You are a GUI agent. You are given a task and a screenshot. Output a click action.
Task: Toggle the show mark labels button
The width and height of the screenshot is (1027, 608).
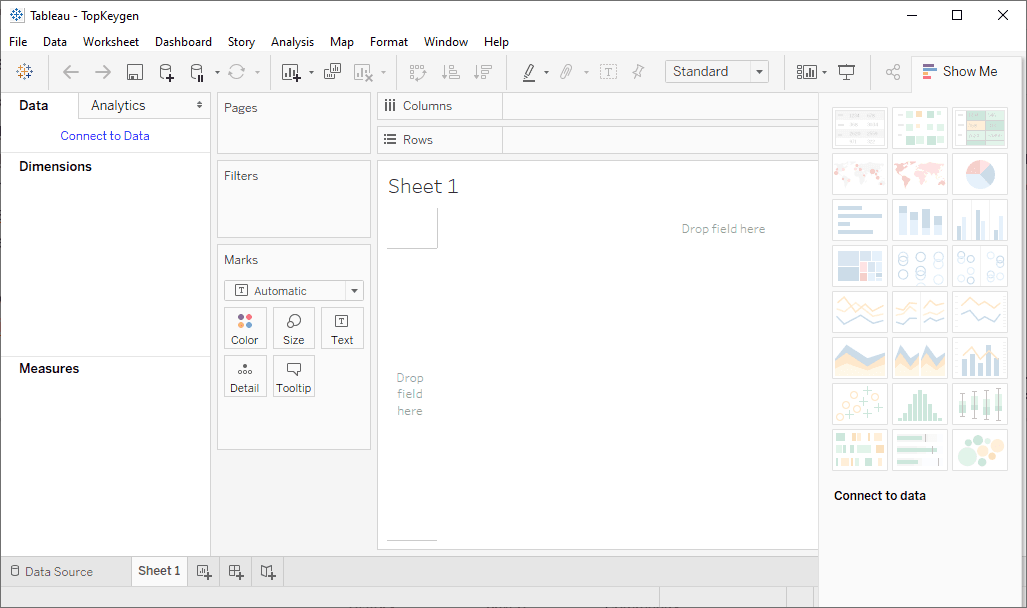608,71
